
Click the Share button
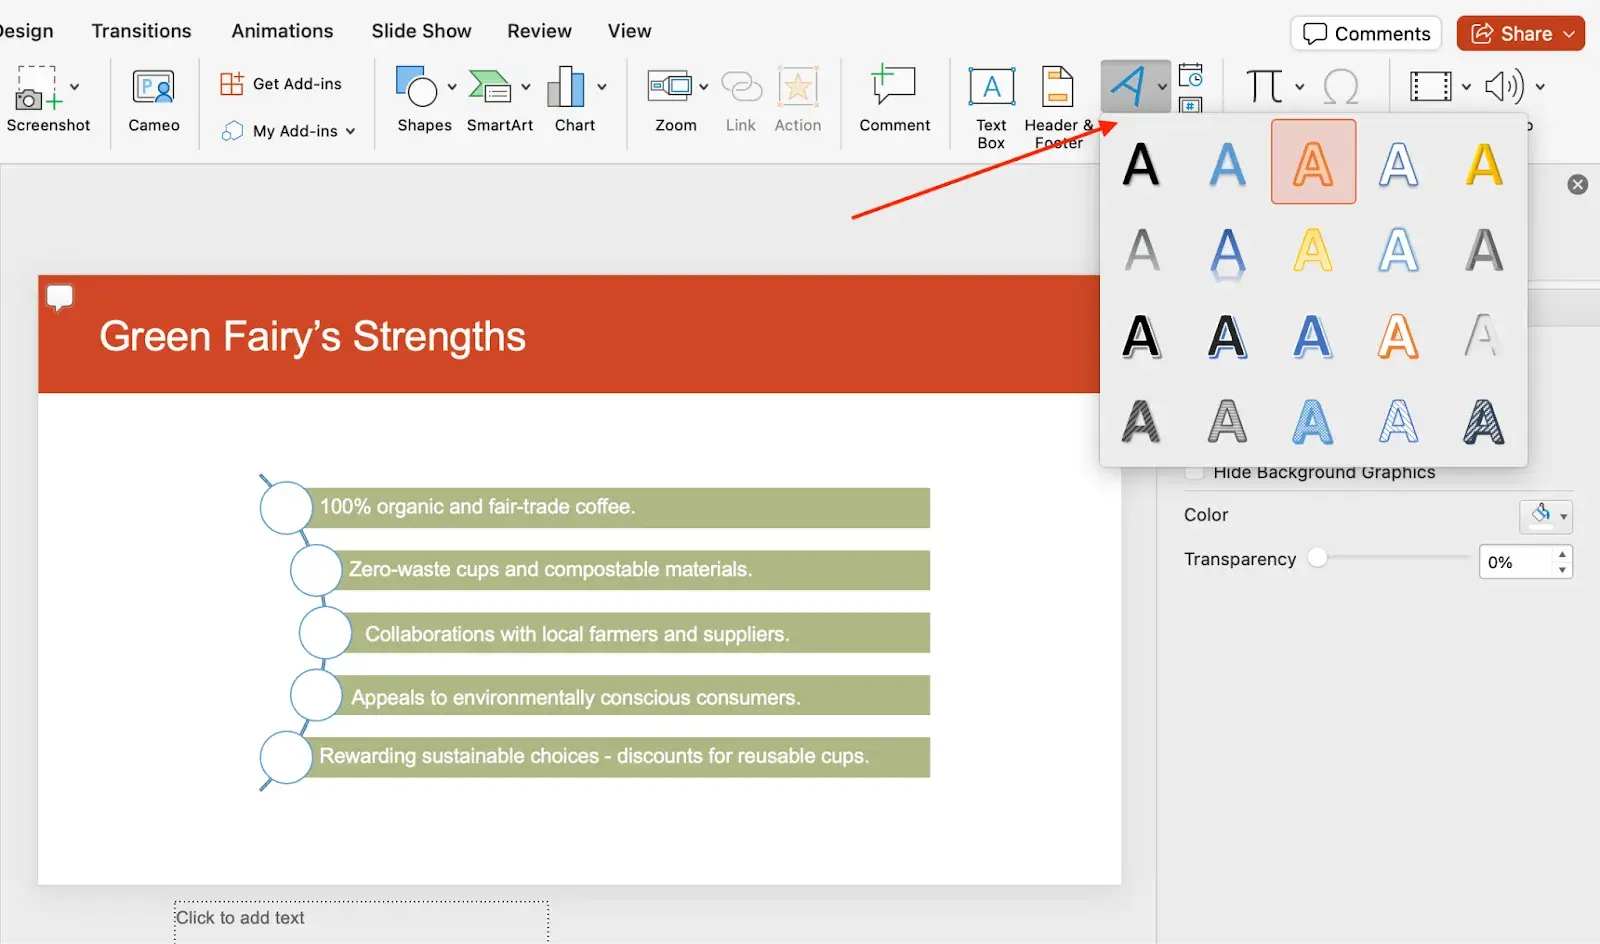pyautogui.click(x=1519, y=33)
